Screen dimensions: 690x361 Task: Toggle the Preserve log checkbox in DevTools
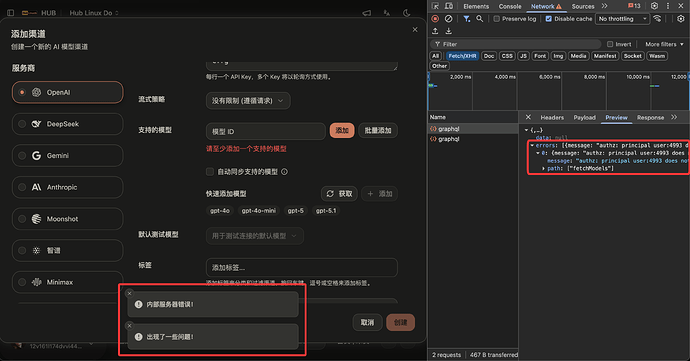tap(496, 19)
